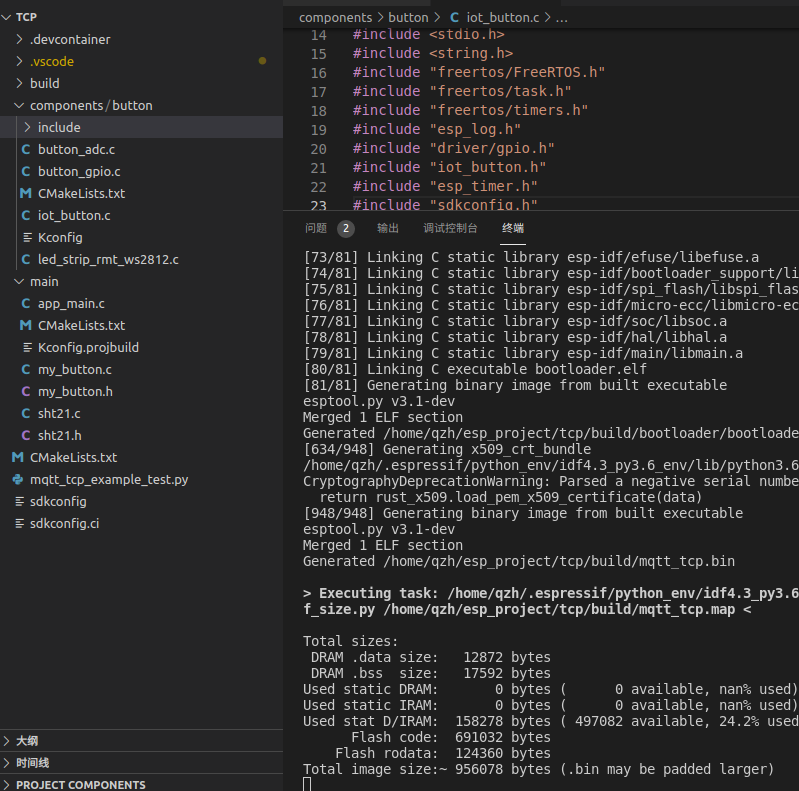
Task: Open my_button.h file
Action: tap(75, 391)
